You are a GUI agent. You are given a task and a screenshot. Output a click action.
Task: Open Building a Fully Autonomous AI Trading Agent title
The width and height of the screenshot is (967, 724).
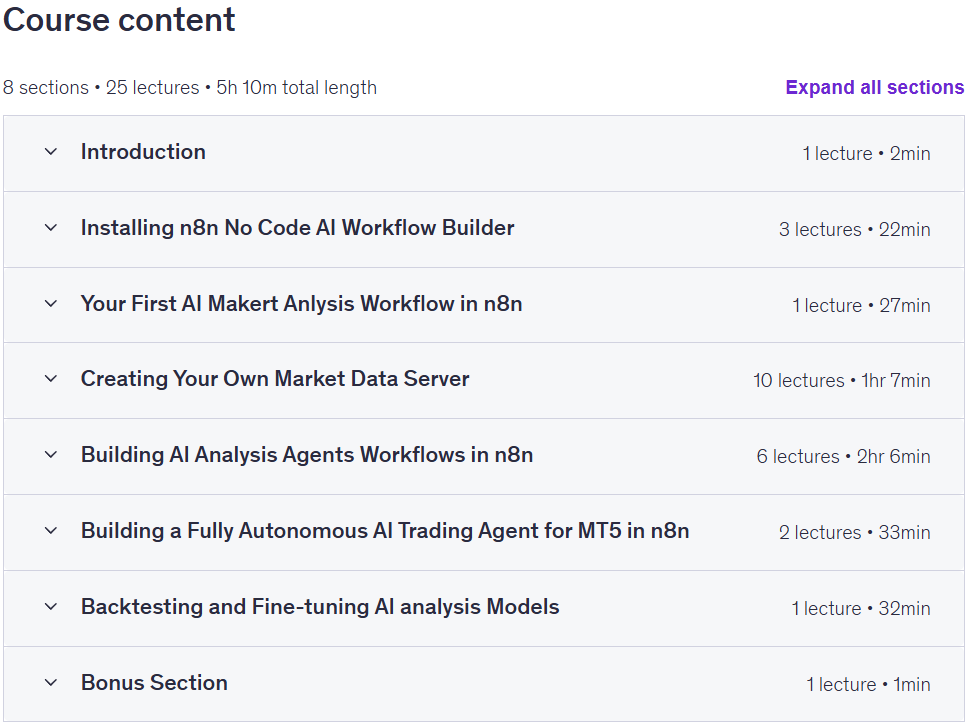[385, 530]
